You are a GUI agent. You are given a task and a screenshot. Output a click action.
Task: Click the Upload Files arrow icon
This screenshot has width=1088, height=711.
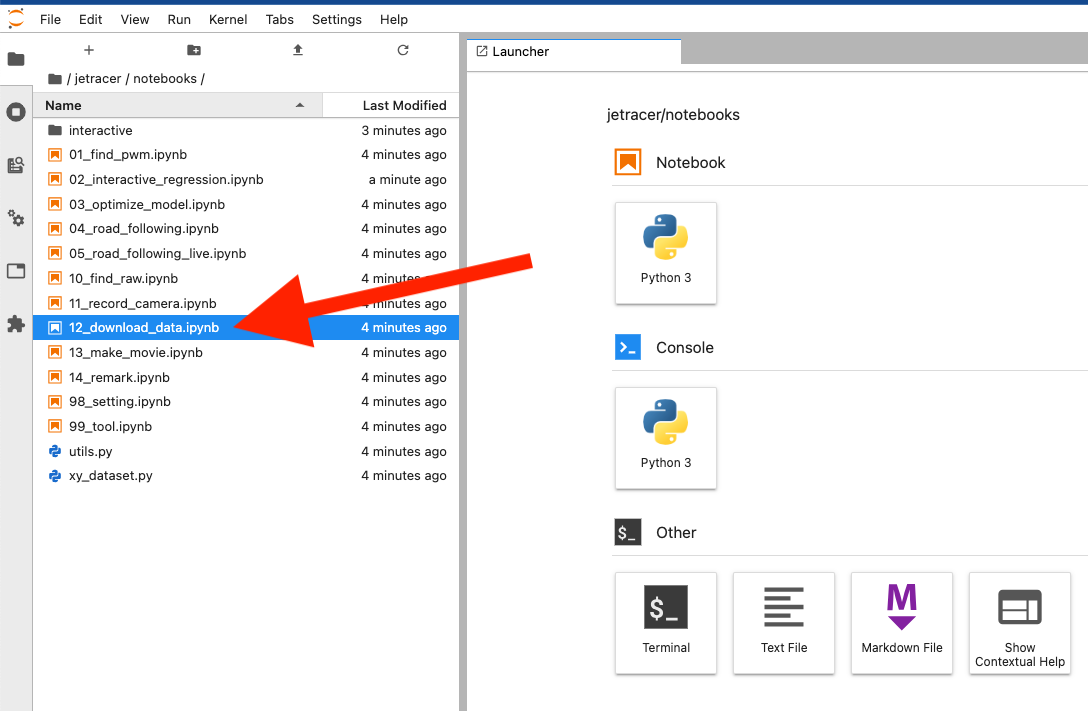[298, 50]
